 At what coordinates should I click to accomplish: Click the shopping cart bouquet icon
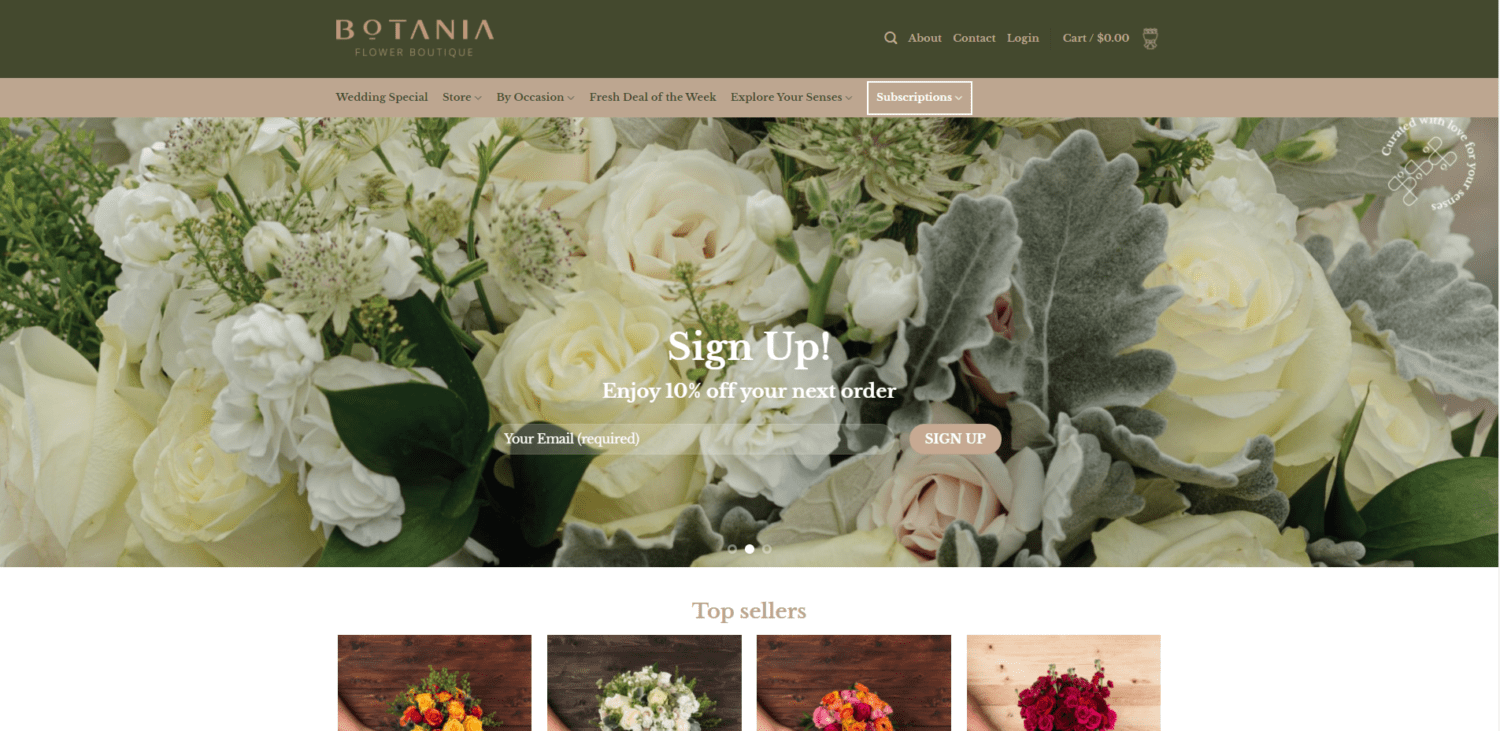pos(1150,39)
